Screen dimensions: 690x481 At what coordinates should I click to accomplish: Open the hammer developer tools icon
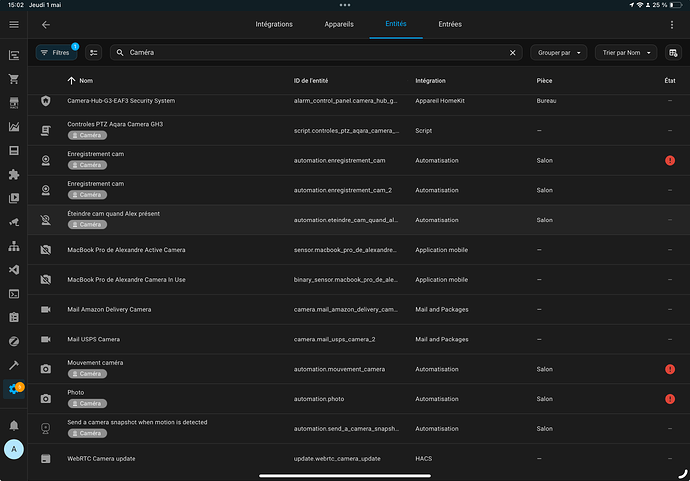click(14, 365)
